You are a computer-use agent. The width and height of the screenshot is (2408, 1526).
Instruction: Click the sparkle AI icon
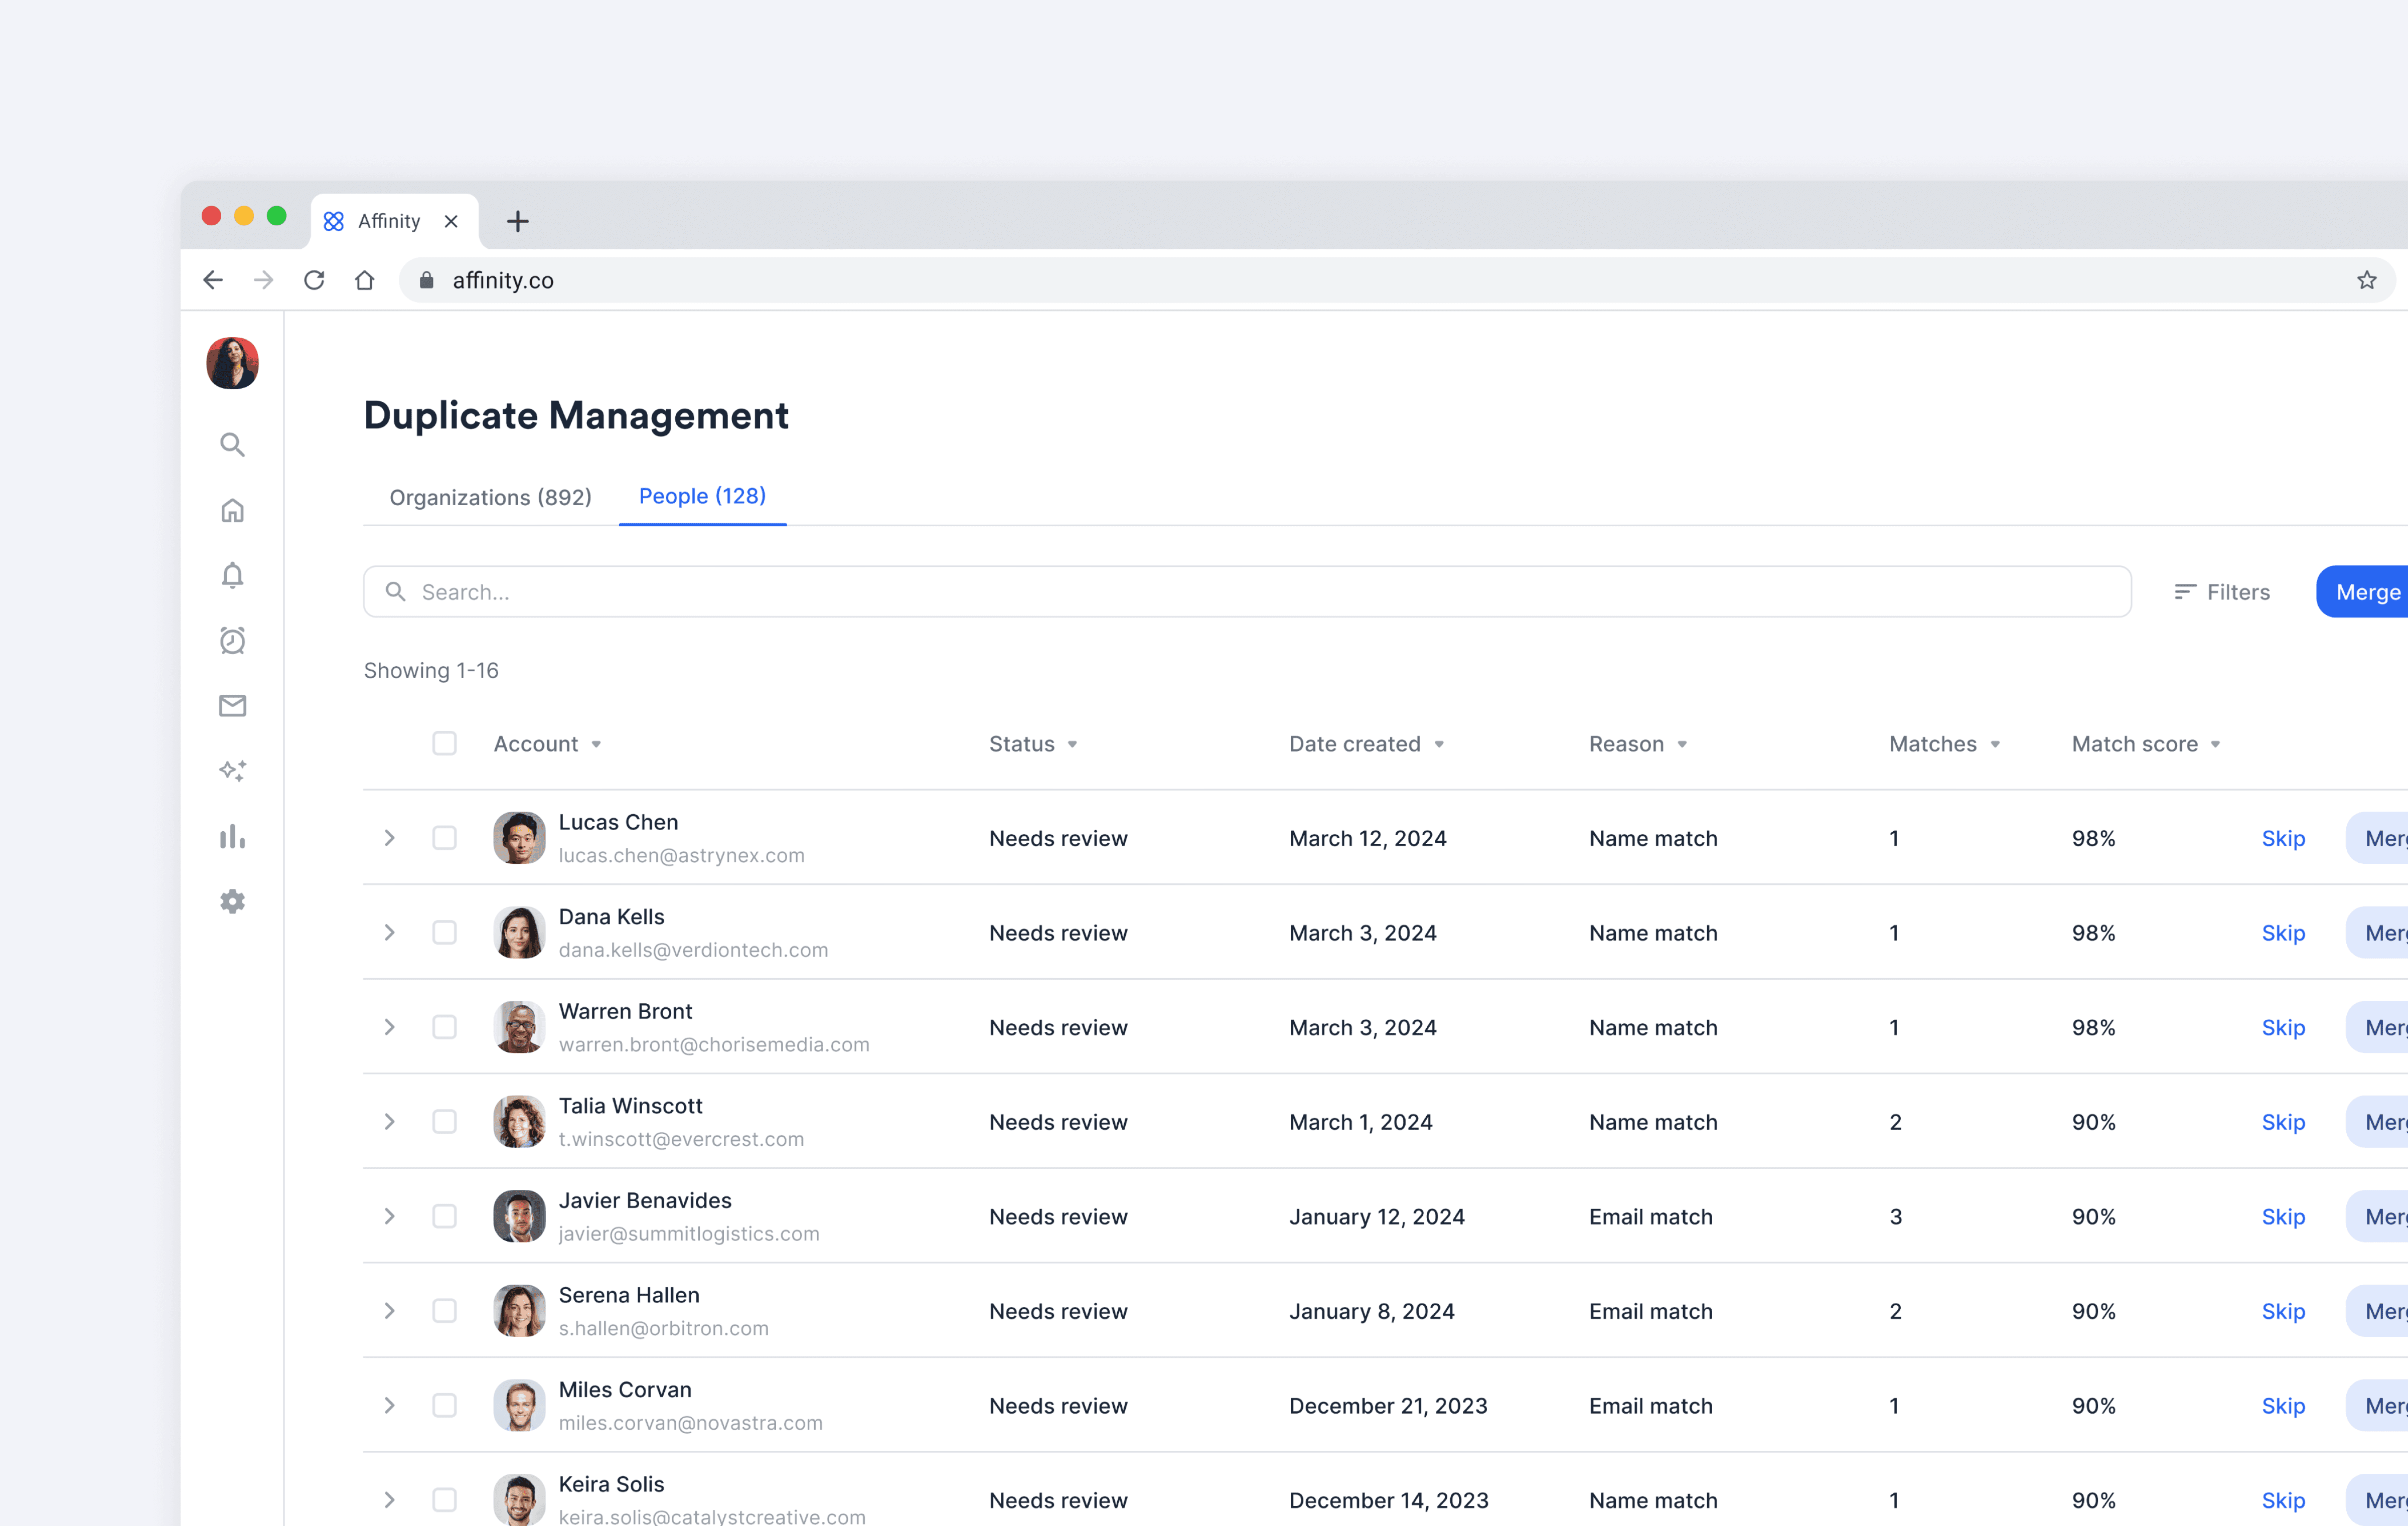[232, 770]
